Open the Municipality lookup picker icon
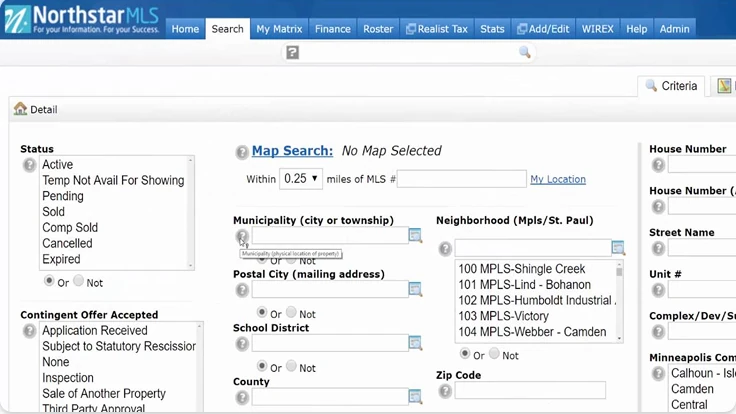 [415, 235]
